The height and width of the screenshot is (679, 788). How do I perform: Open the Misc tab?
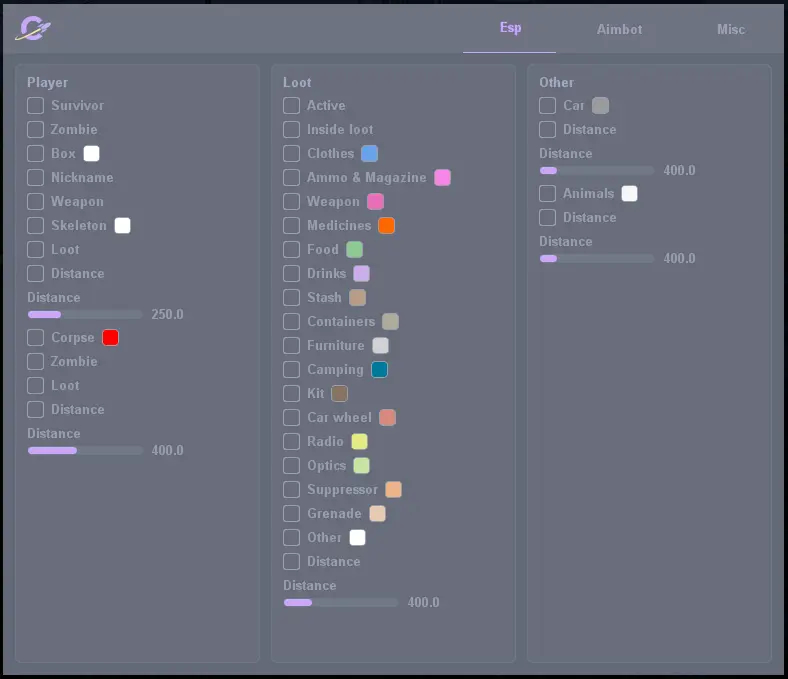[730, 29]
